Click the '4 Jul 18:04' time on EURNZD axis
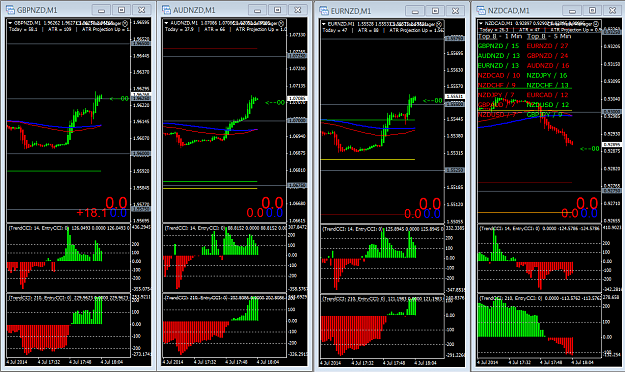 [x=425, y=363]
